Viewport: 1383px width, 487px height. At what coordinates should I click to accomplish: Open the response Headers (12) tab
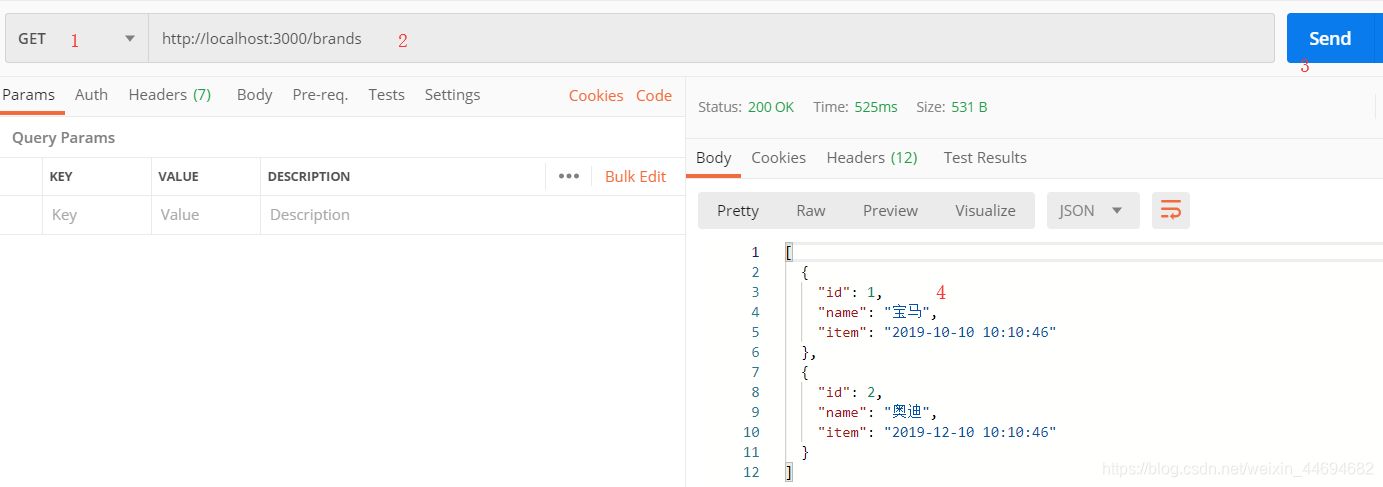pos(872,158)
